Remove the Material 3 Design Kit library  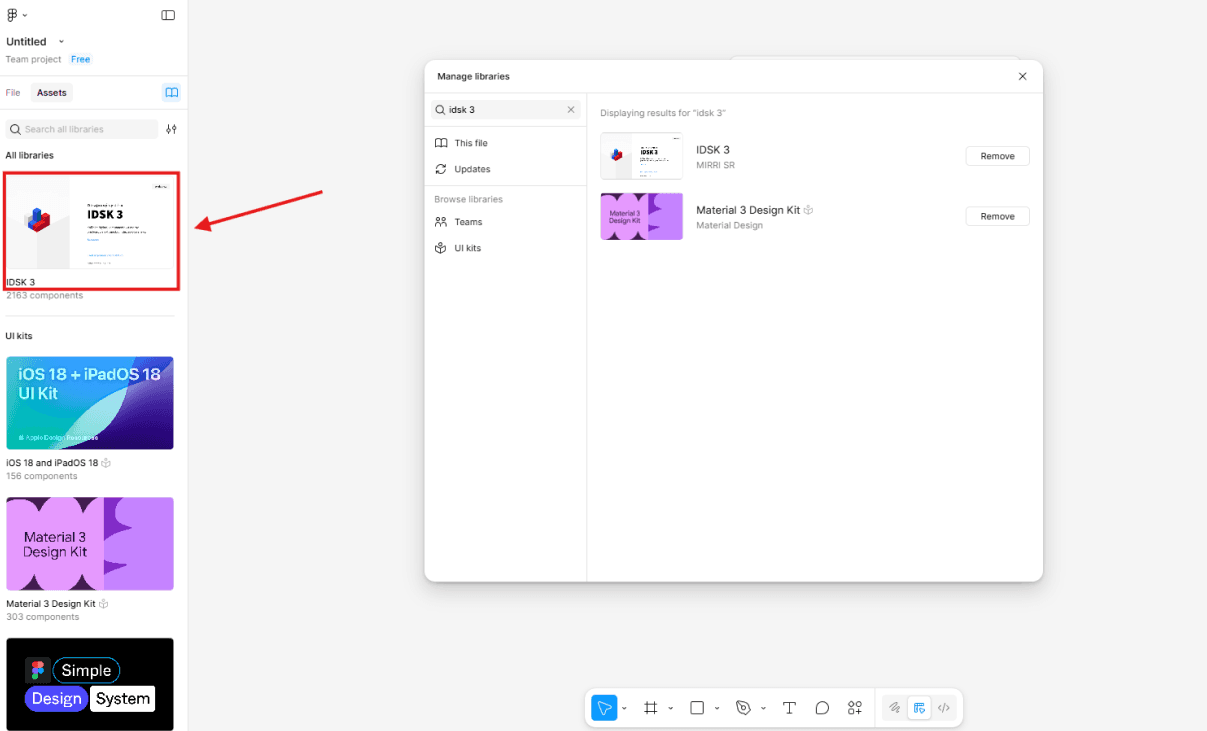click(997, 216)
